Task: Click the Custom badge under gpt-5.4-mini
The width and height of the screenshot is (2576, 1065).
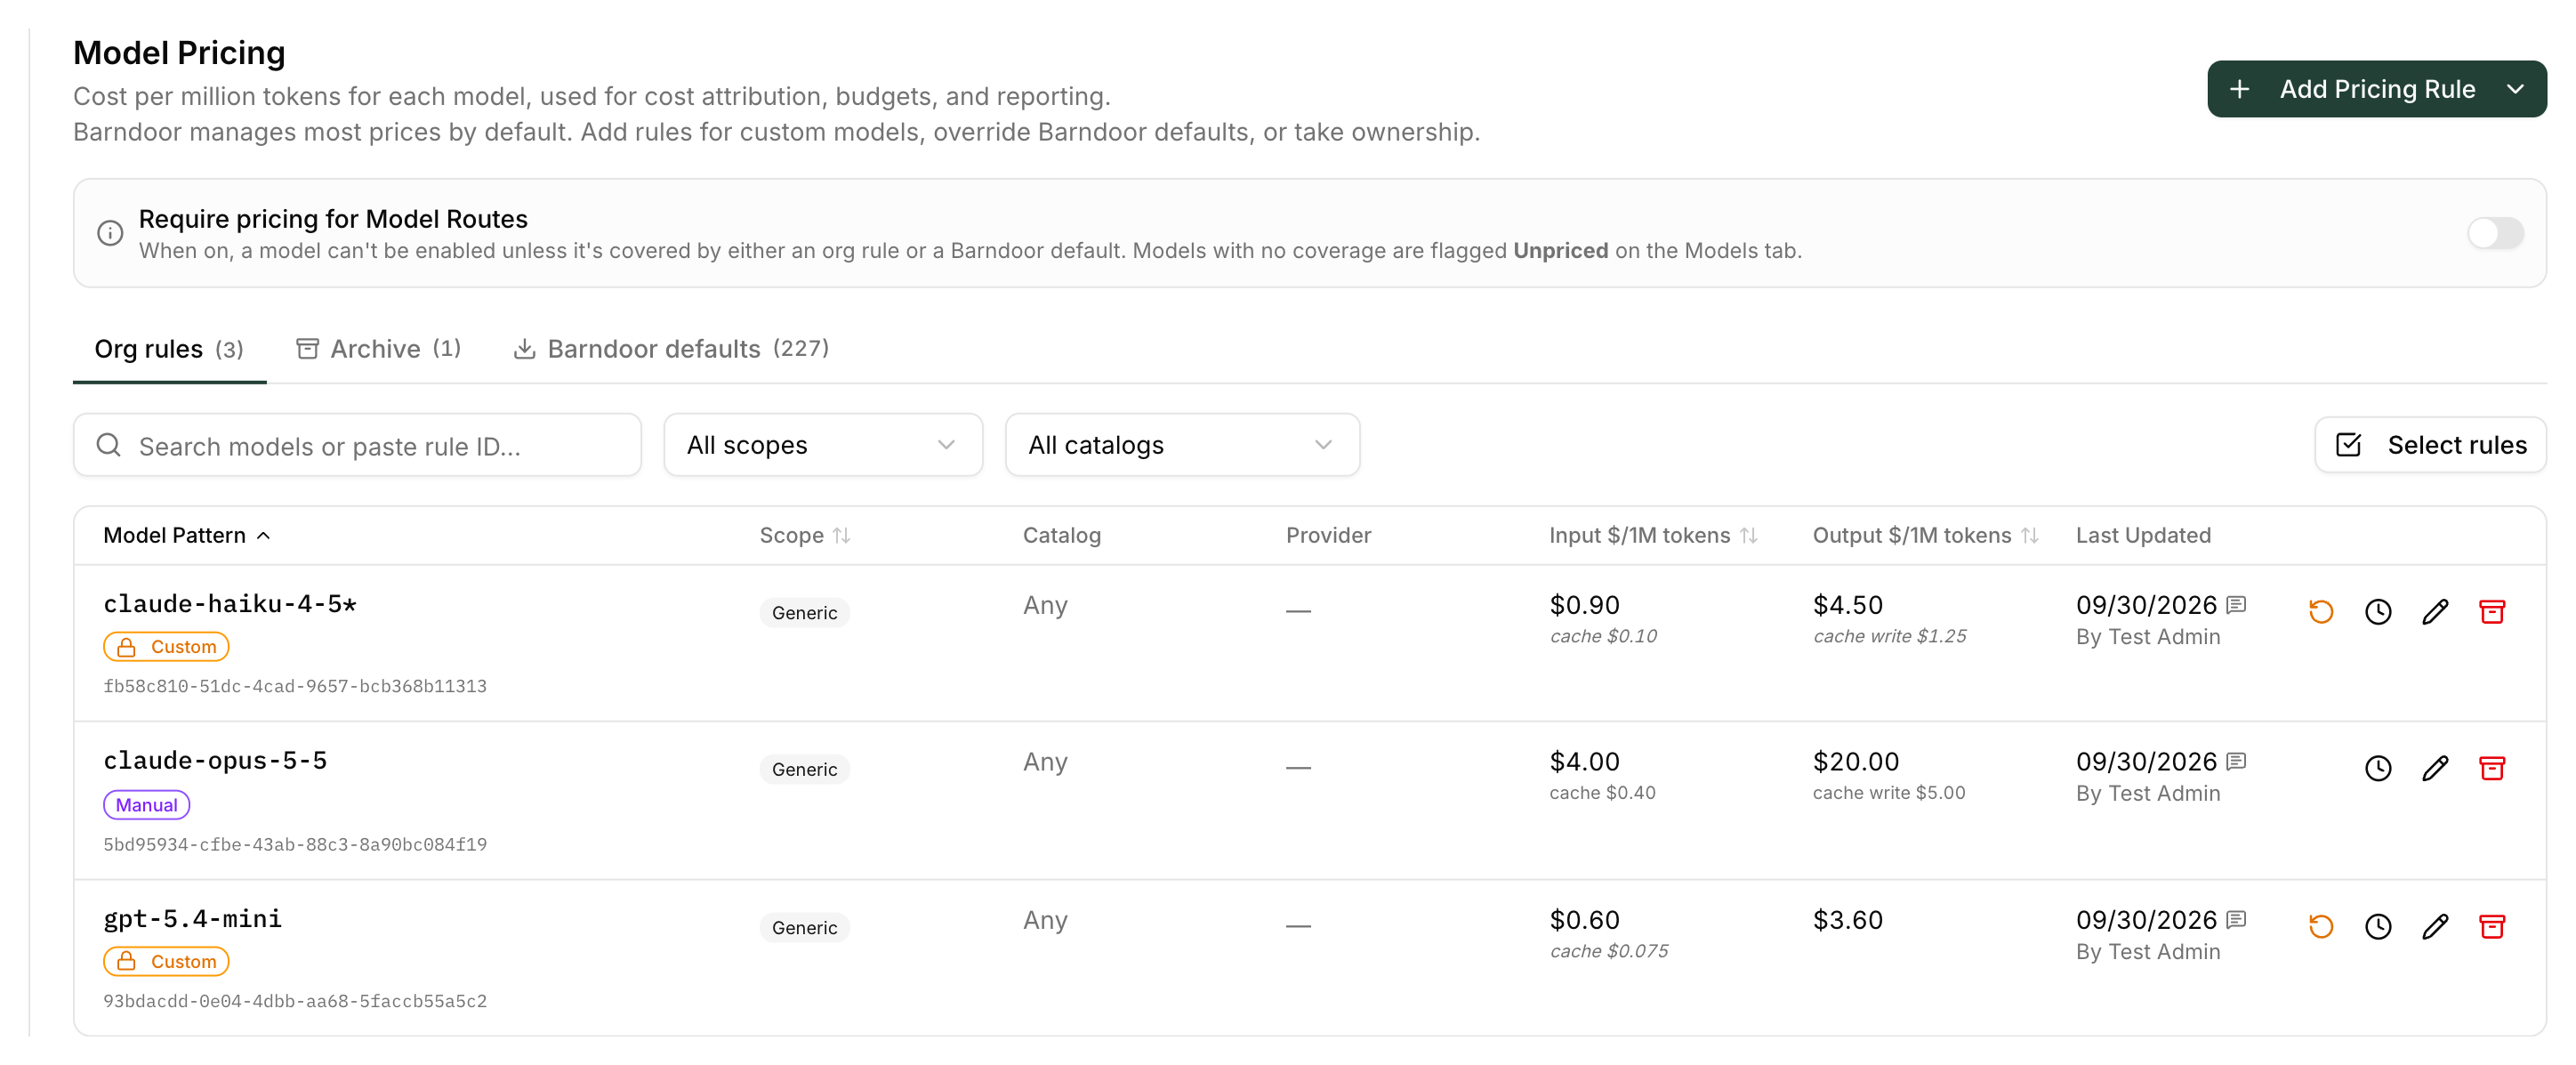Action: [x=166, y=962]
